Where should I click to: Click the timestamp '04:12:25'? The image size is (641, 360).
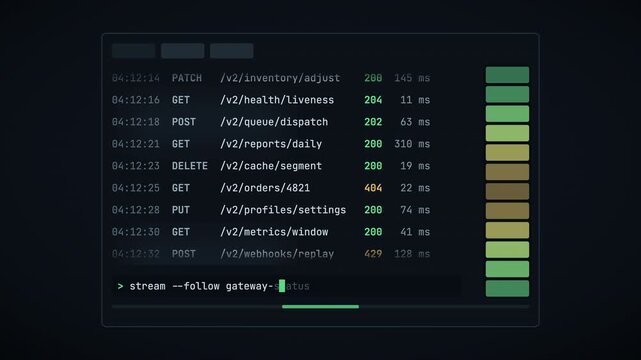[x=136, y=188]
